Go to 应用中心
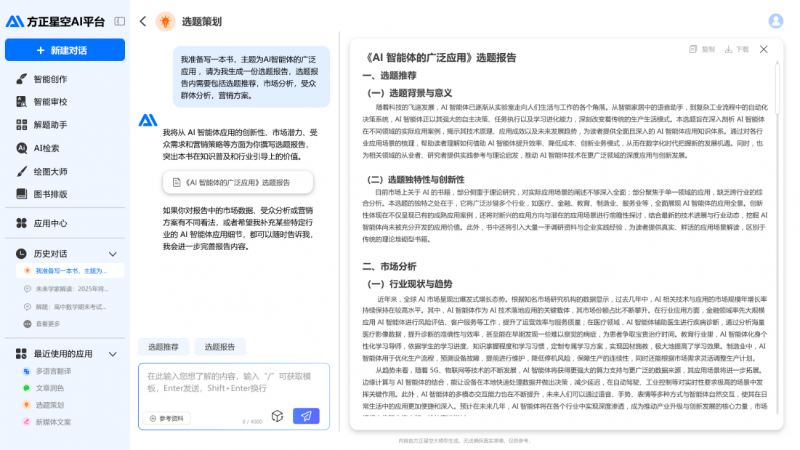Viewport: 800px width, 450px height. pyautogui.click(x=50, y=223)
